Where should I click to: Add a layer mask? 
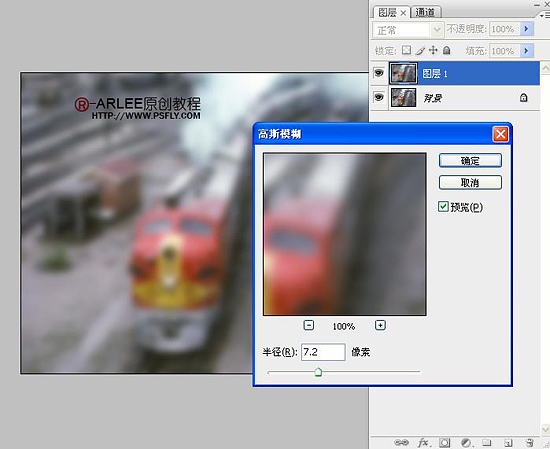coord(444,442)
